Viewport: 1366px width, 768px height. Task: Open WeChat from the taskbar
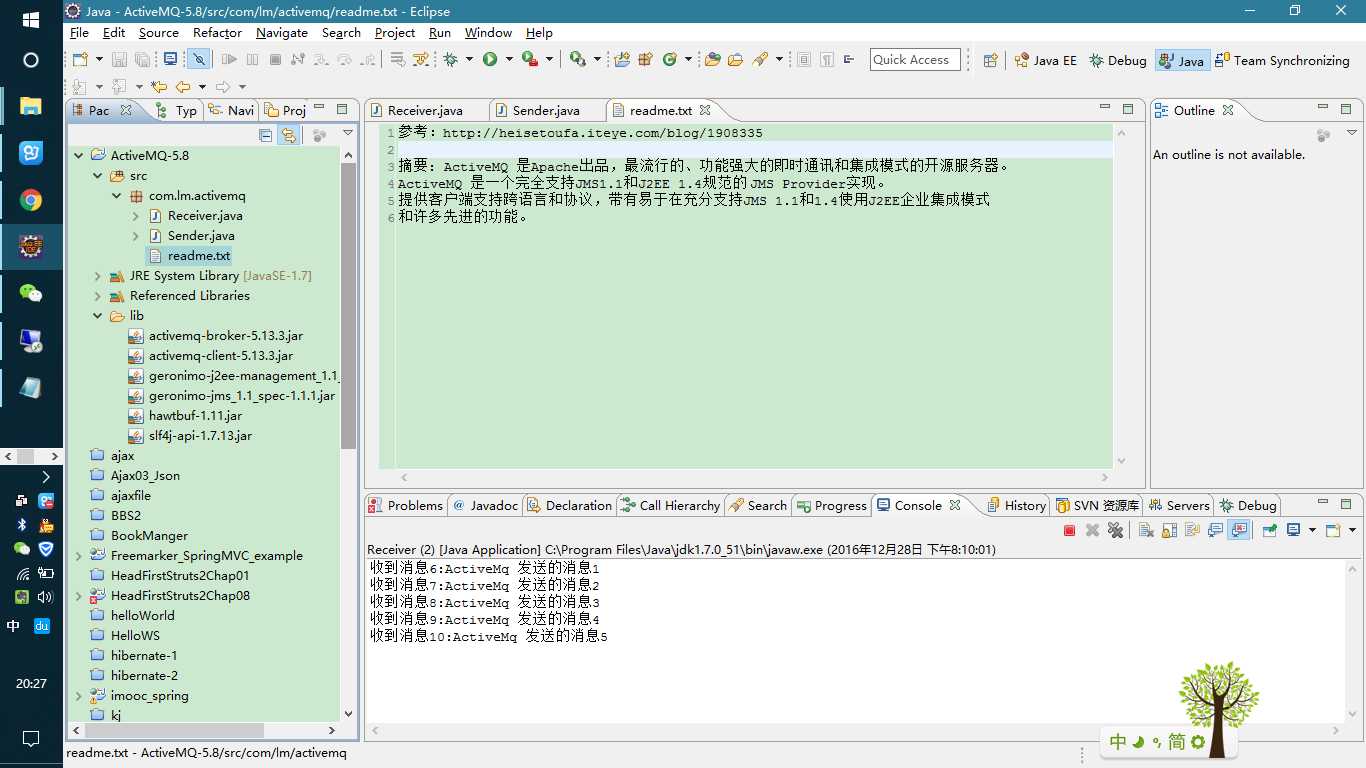31,293
